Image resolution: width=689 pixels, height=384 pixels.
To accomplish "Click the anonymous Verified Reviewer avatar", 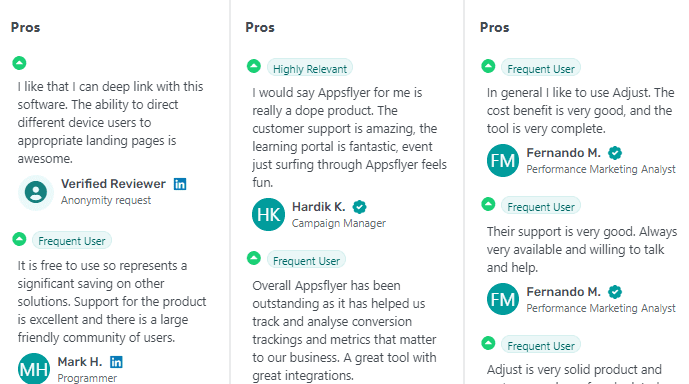I will 36,192.
